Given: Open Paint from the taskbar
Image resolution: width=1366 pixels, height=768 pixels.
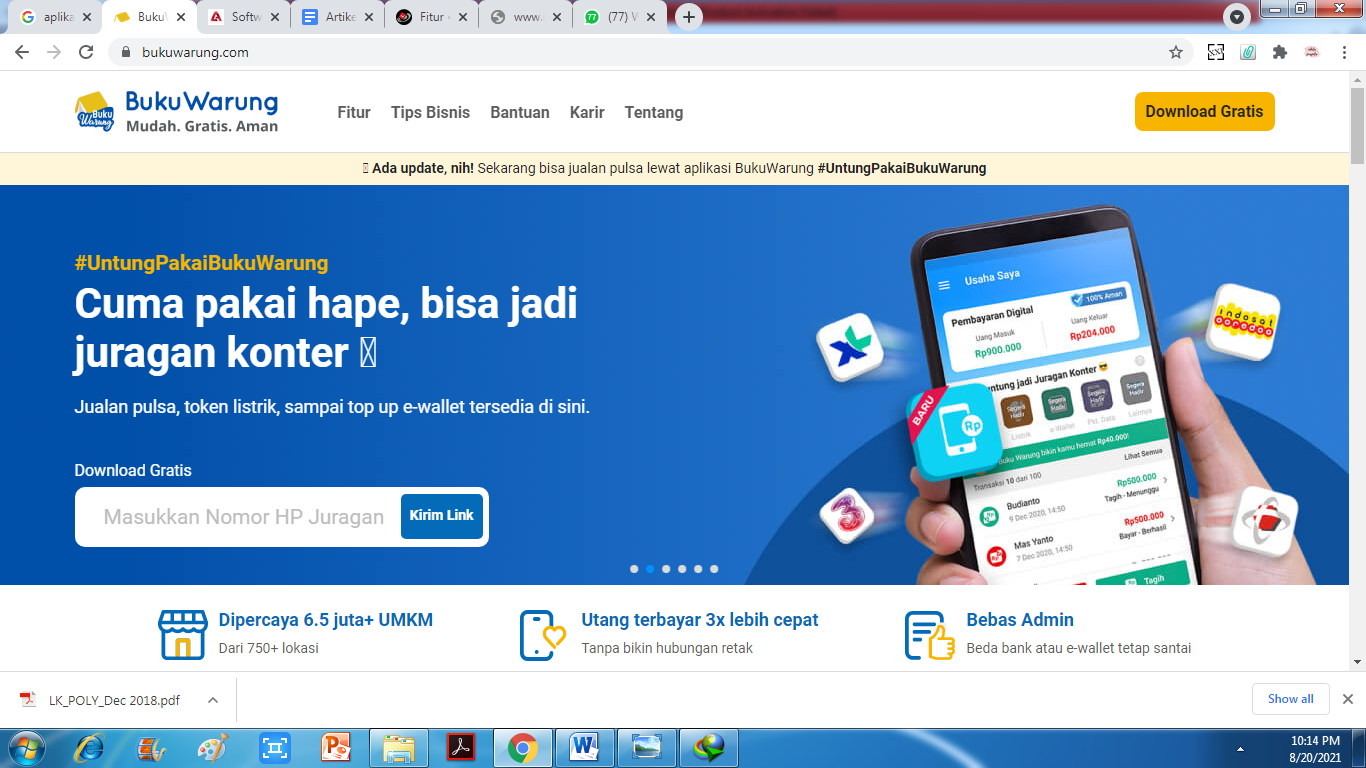Looking at the screenshot, I should (x=212, y=748).
